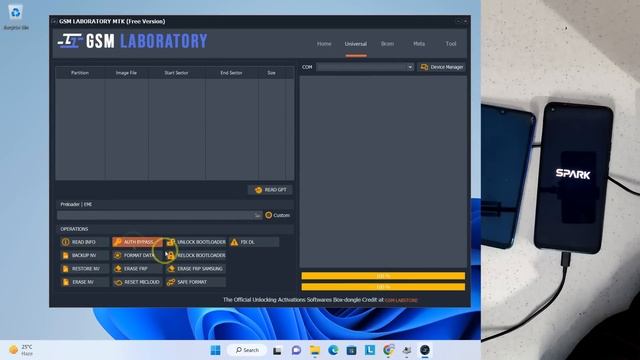Launch Google Chrome from the taskbar

389,350
